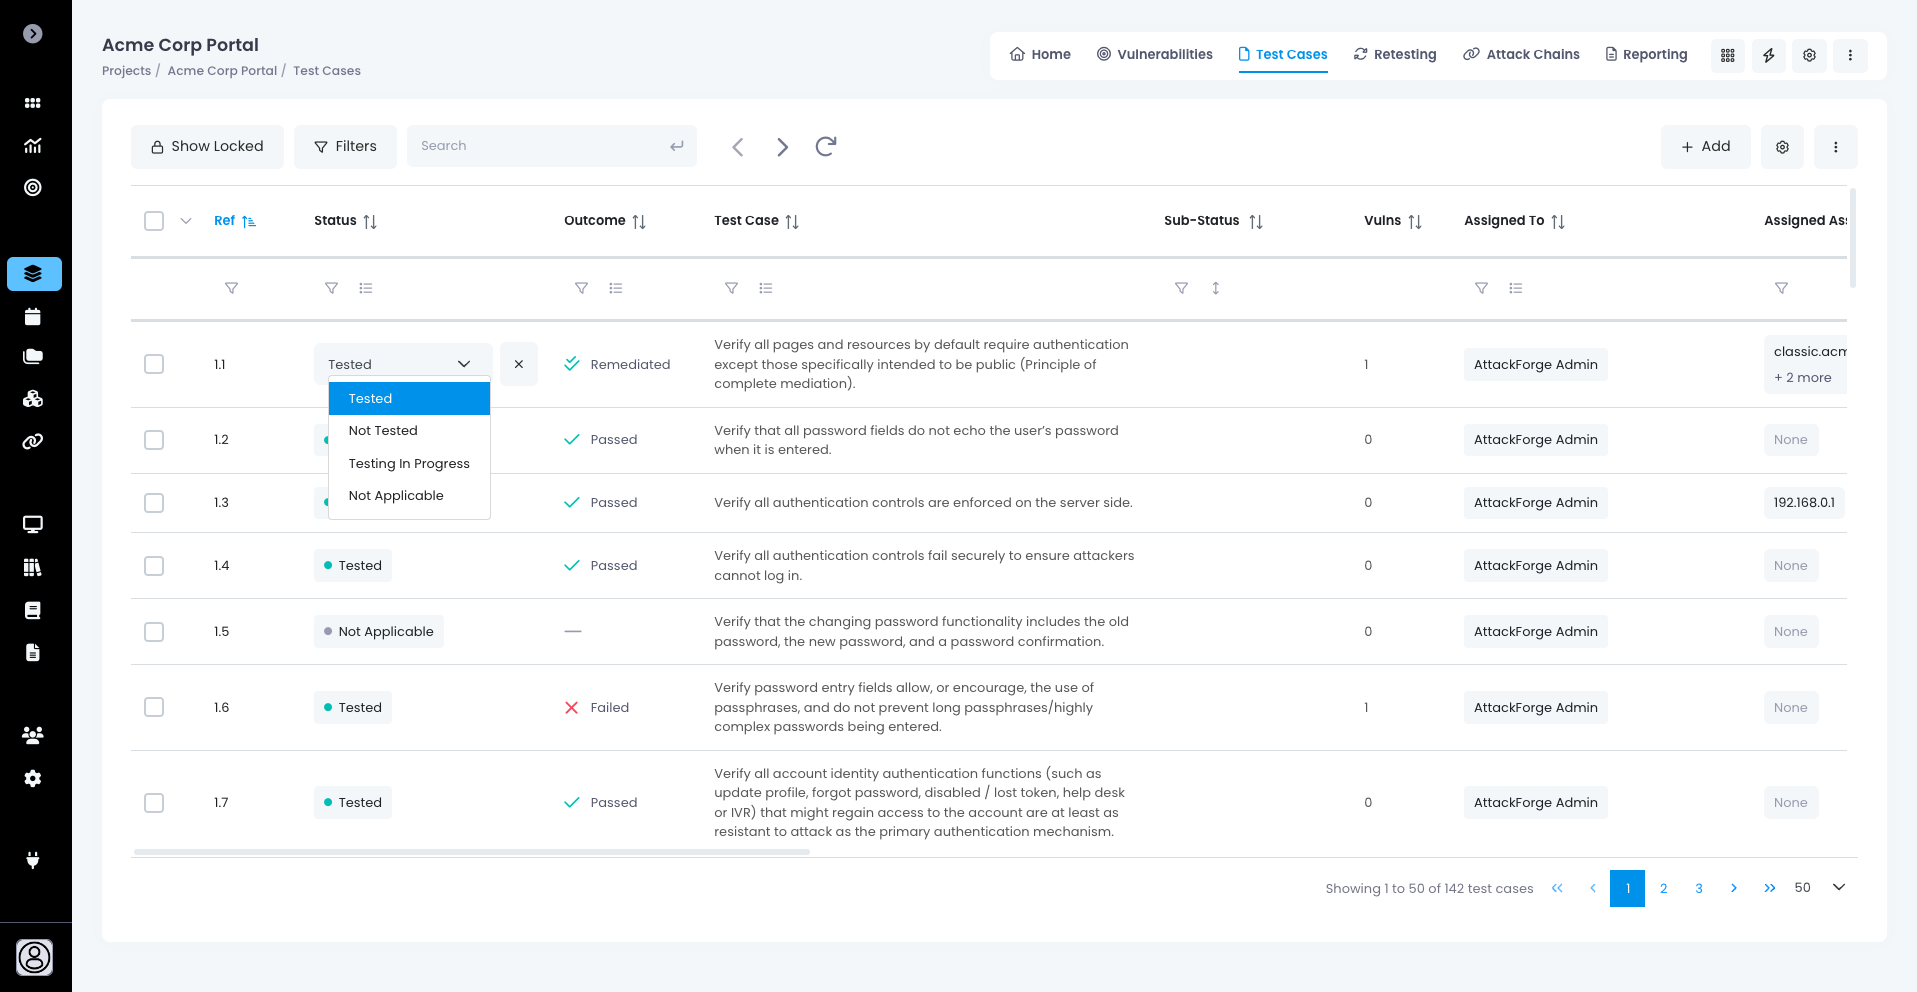This screenshot has width=1917, height=992.
Task: Select the checkbox for row 1.6
Action: (x=154, y=707)
